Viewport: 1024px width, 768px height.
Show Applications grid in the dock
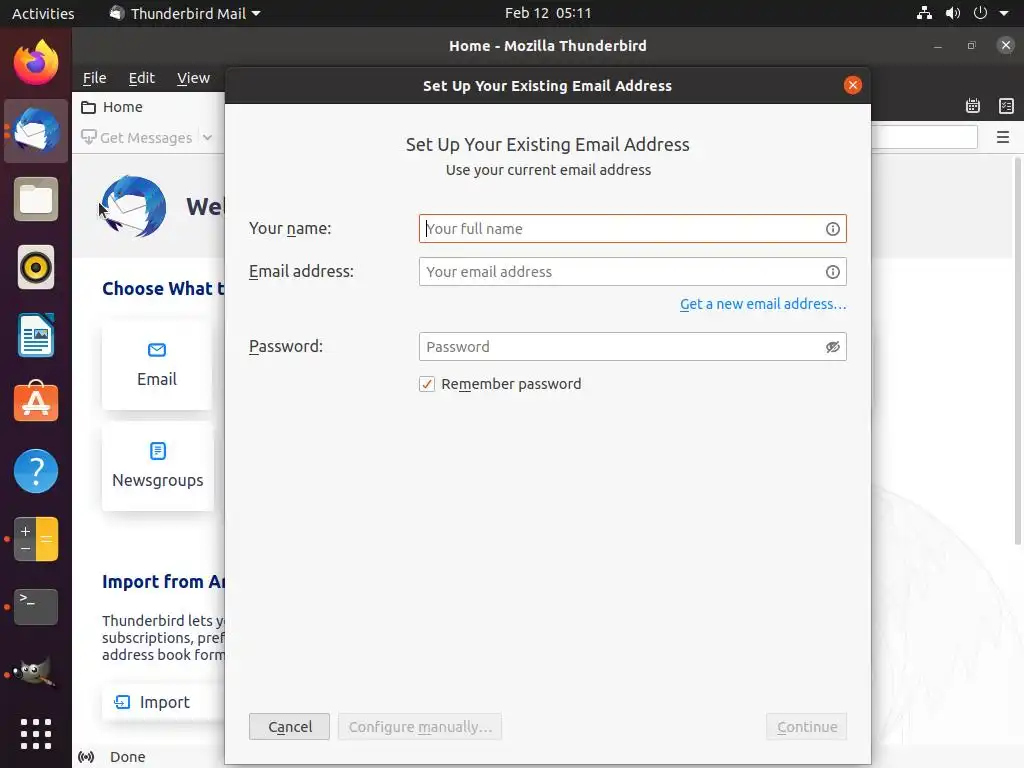36,734
